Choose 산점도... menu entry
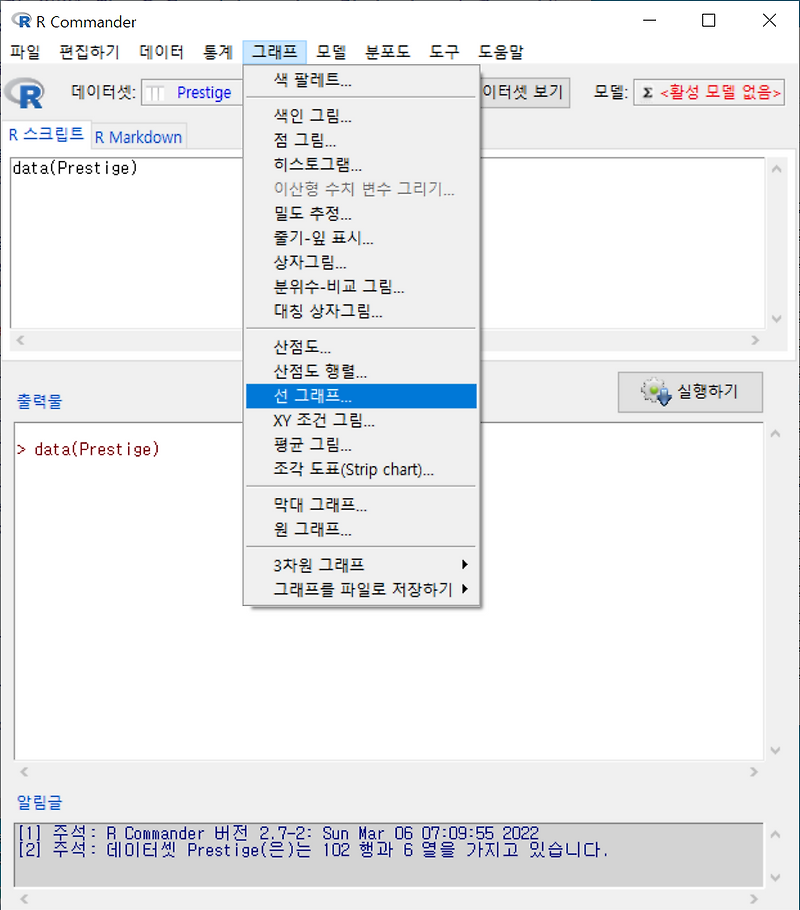The height and width of the screenshot is (910, 800). coord(361,347)
